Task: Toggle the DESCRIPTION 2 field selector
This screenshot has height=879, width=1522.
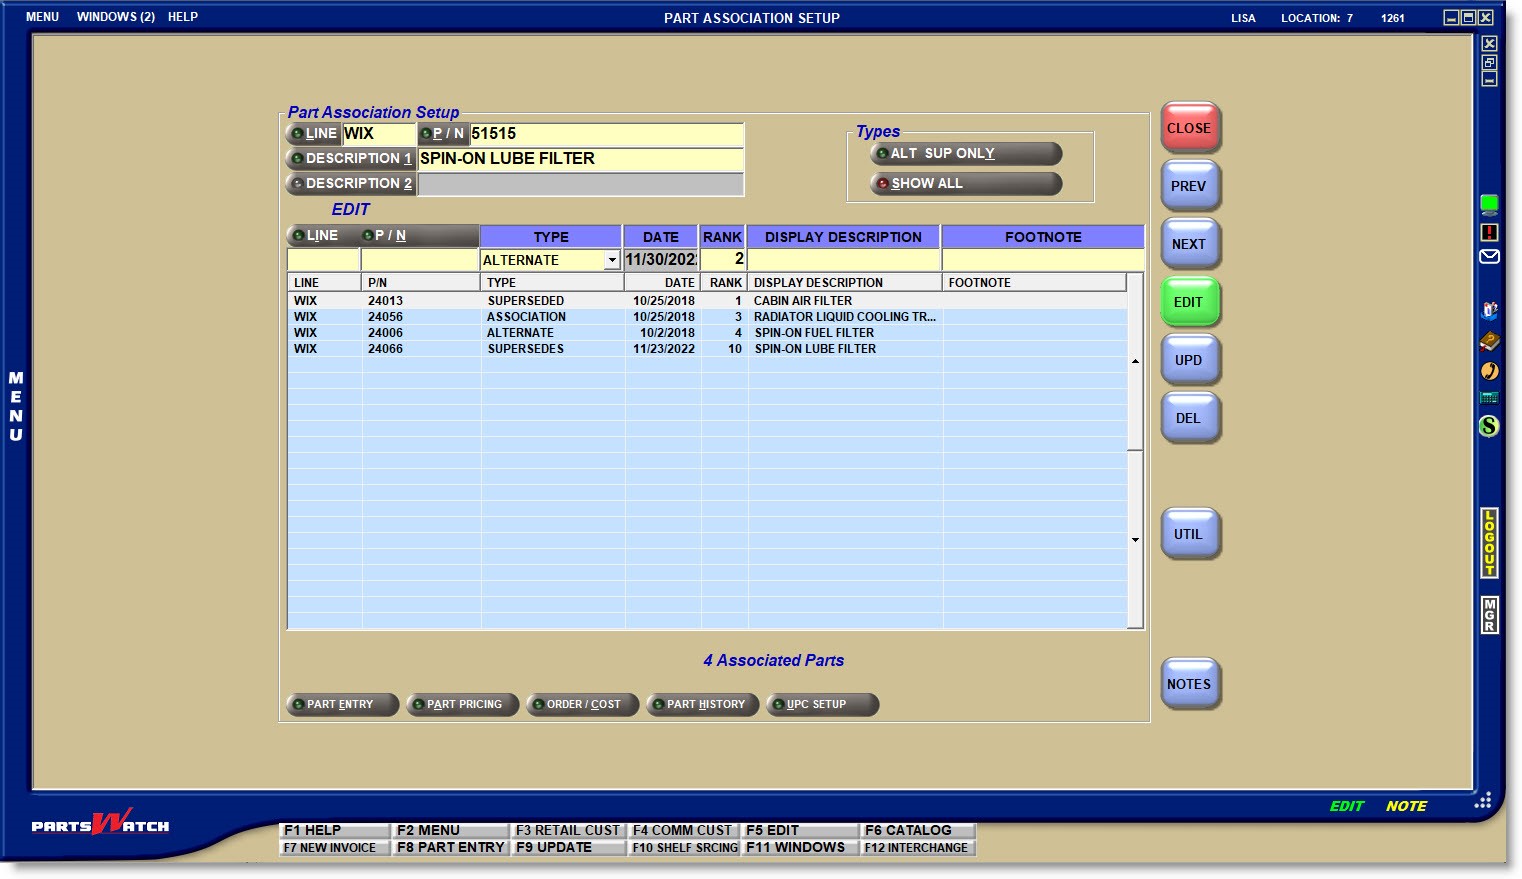Action: (351, 184)
